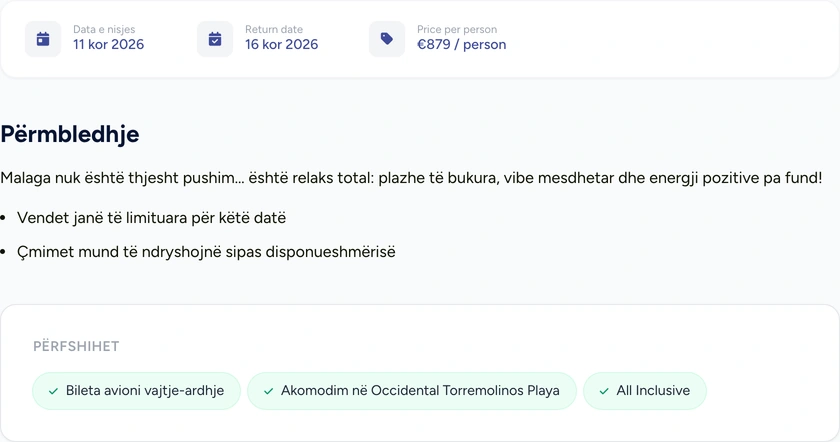Click the Price per person label

tap(457, 29)
